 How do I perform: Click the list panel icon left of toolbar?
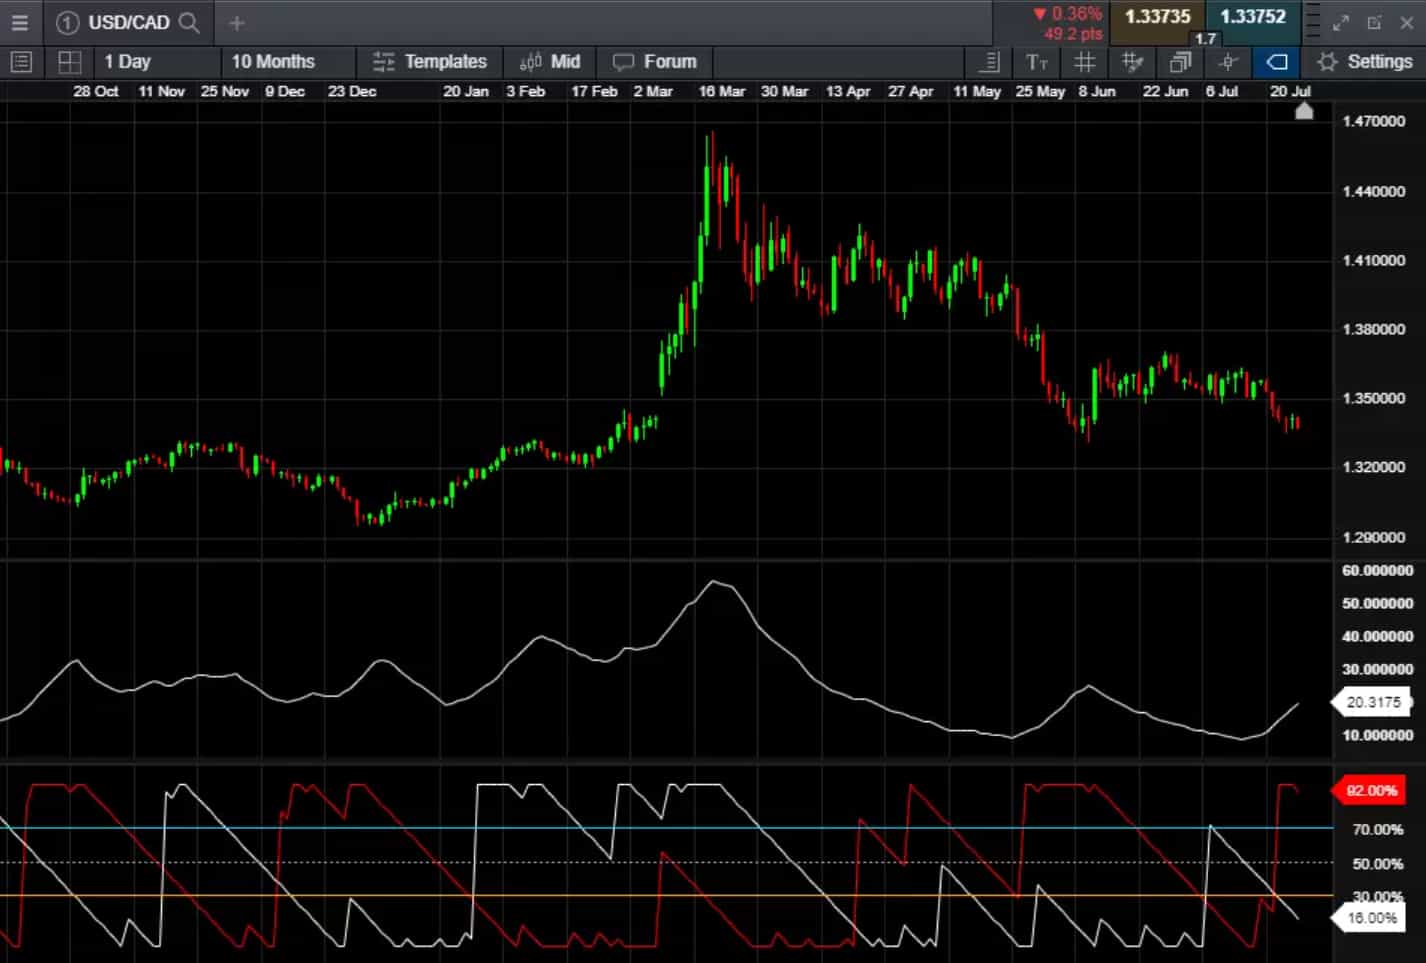(21, 62)
